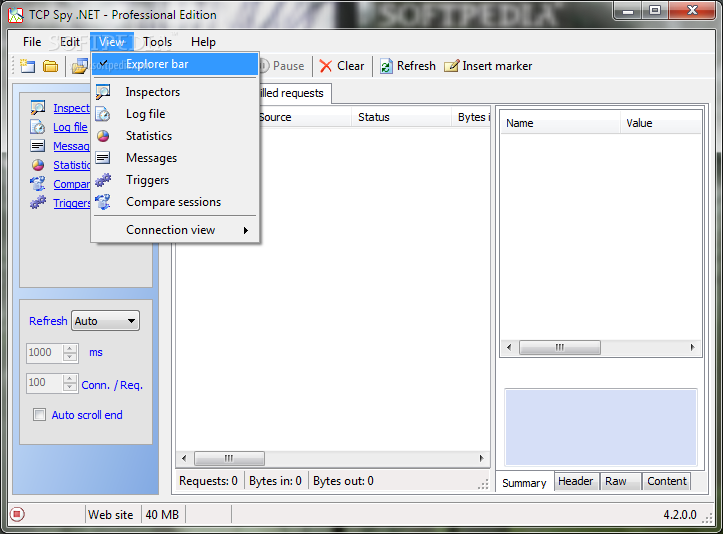The width and height of the screenshot is (723, 534).
Task: Click Triggers gear icon in explorer bar
Action: point(38,202)
